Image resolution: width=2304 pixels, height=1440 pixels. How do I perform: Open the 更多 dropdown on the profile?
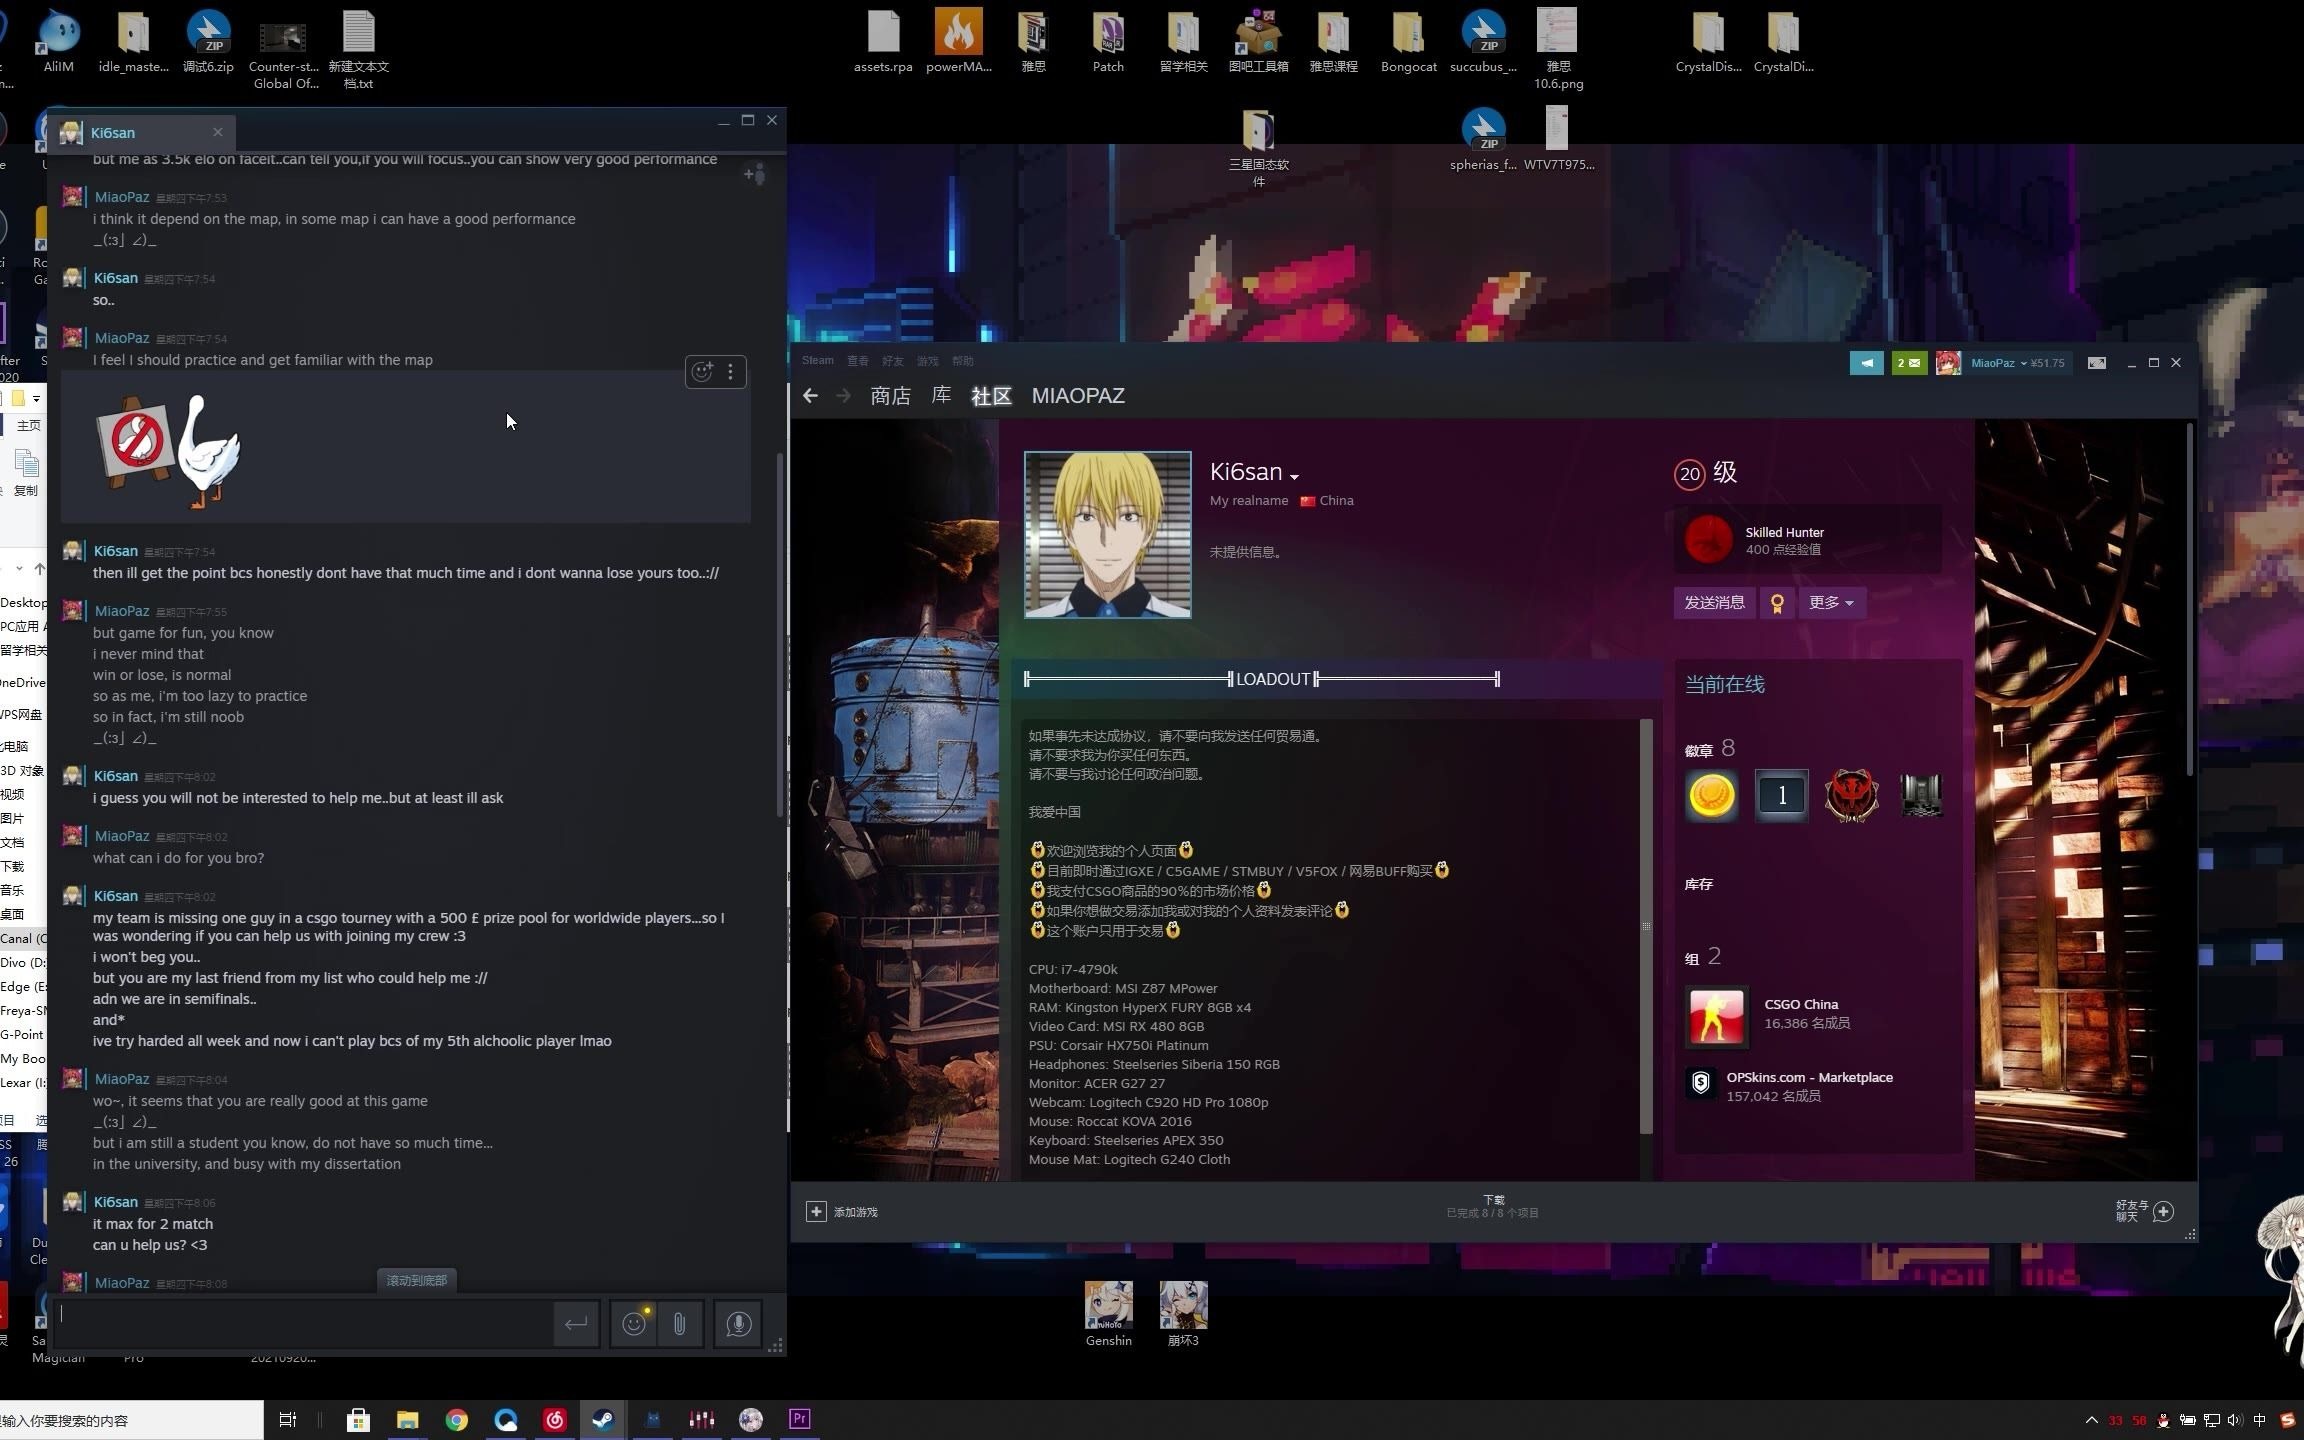[x=1831, y=602]
